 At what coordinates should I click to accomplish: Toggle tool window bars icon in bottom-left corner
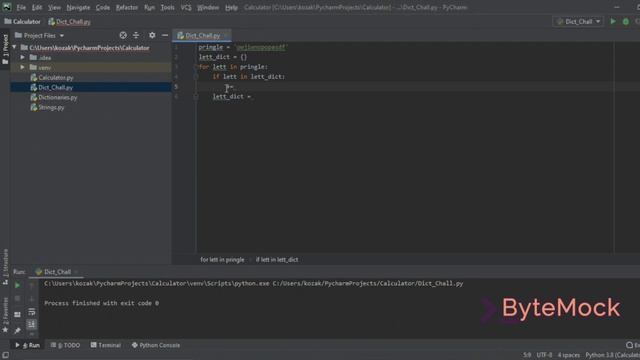[5, 355]
